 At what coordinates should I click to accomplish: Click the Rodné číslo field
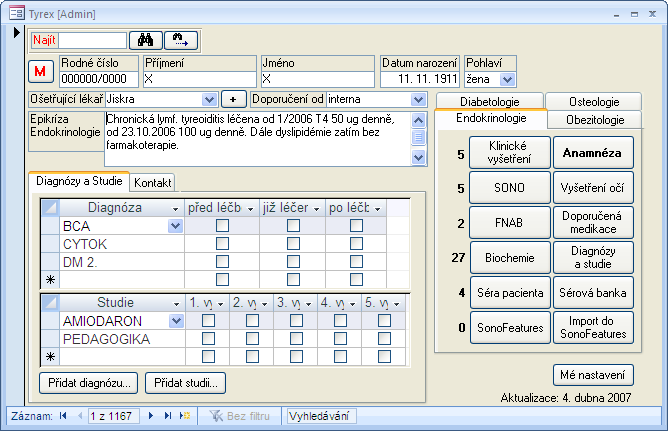[x=99, y=79]
